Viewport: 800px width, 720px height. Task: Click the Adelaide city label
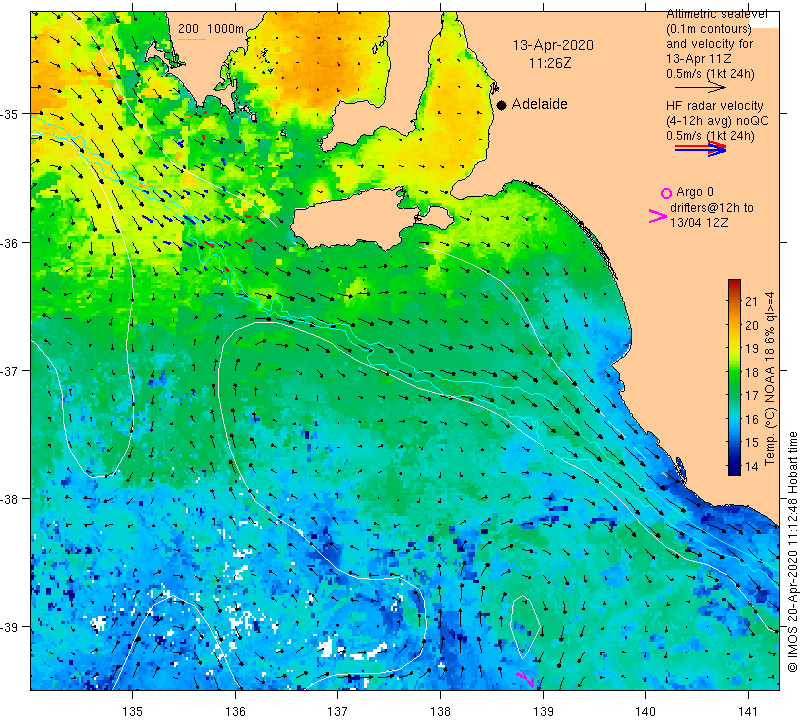coord(539,104)
